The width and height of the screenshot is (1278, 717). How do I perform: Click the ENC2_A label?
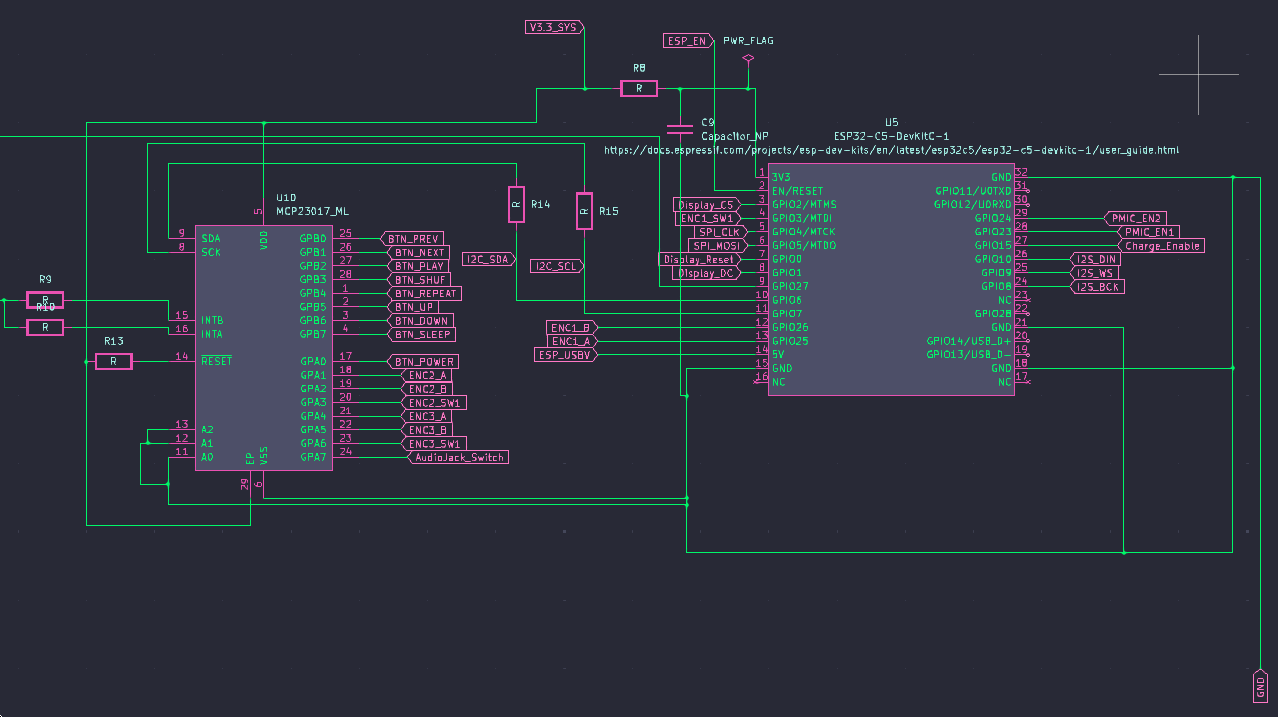pos(427,375)
